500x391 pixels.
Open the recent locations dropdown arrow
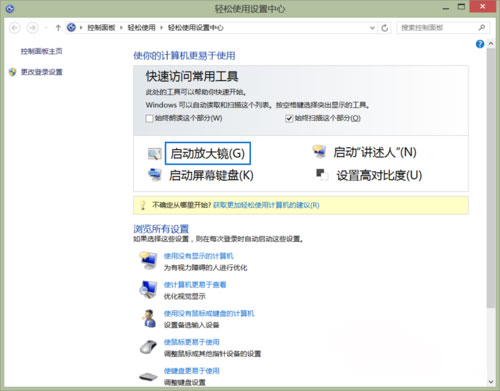coord(46,28)
